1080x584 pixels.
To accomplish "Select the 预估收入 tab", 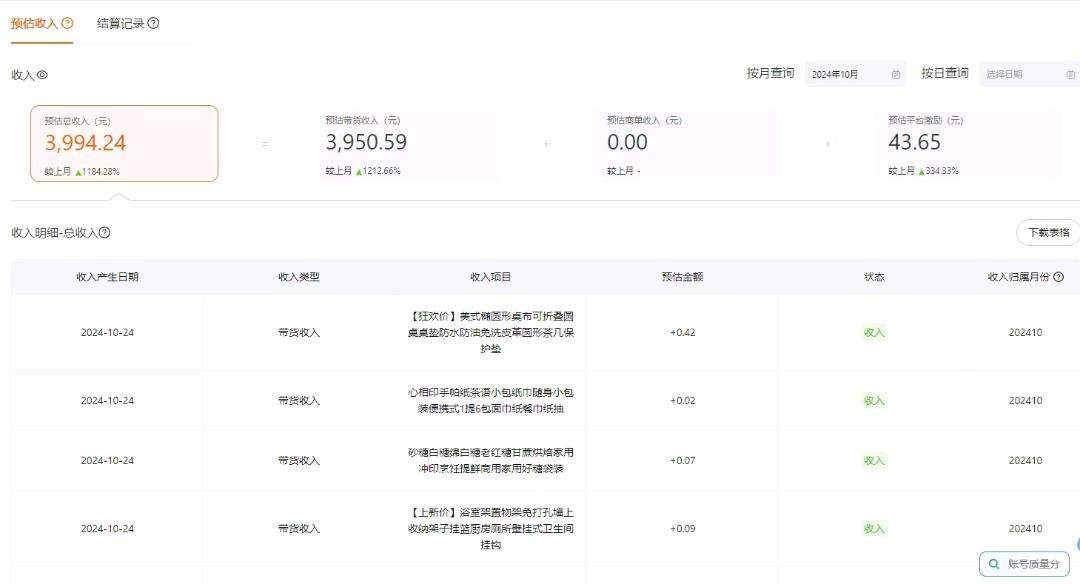I will pos(35,23).
